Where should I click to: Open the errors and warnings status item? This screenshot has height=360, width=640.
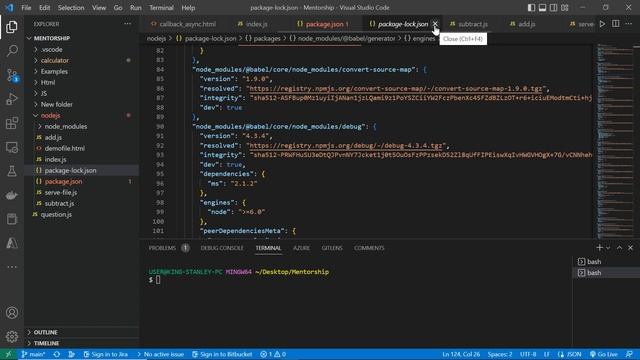tap(273, 354)
